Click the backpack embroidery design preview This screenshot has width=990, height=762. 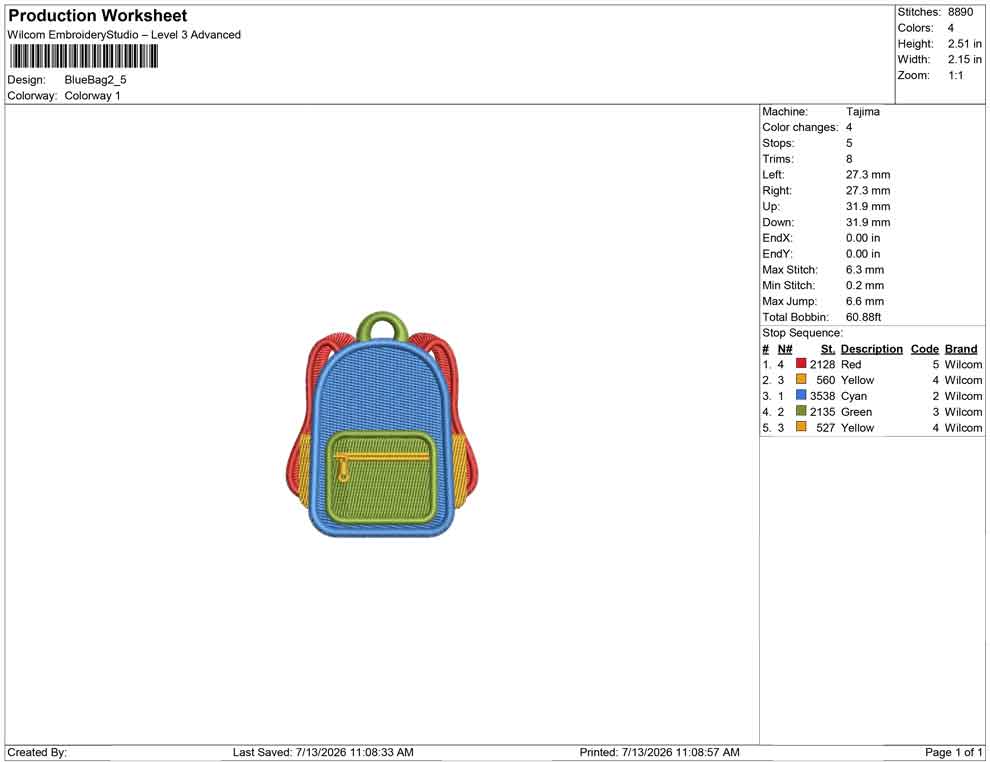[382, 425]
